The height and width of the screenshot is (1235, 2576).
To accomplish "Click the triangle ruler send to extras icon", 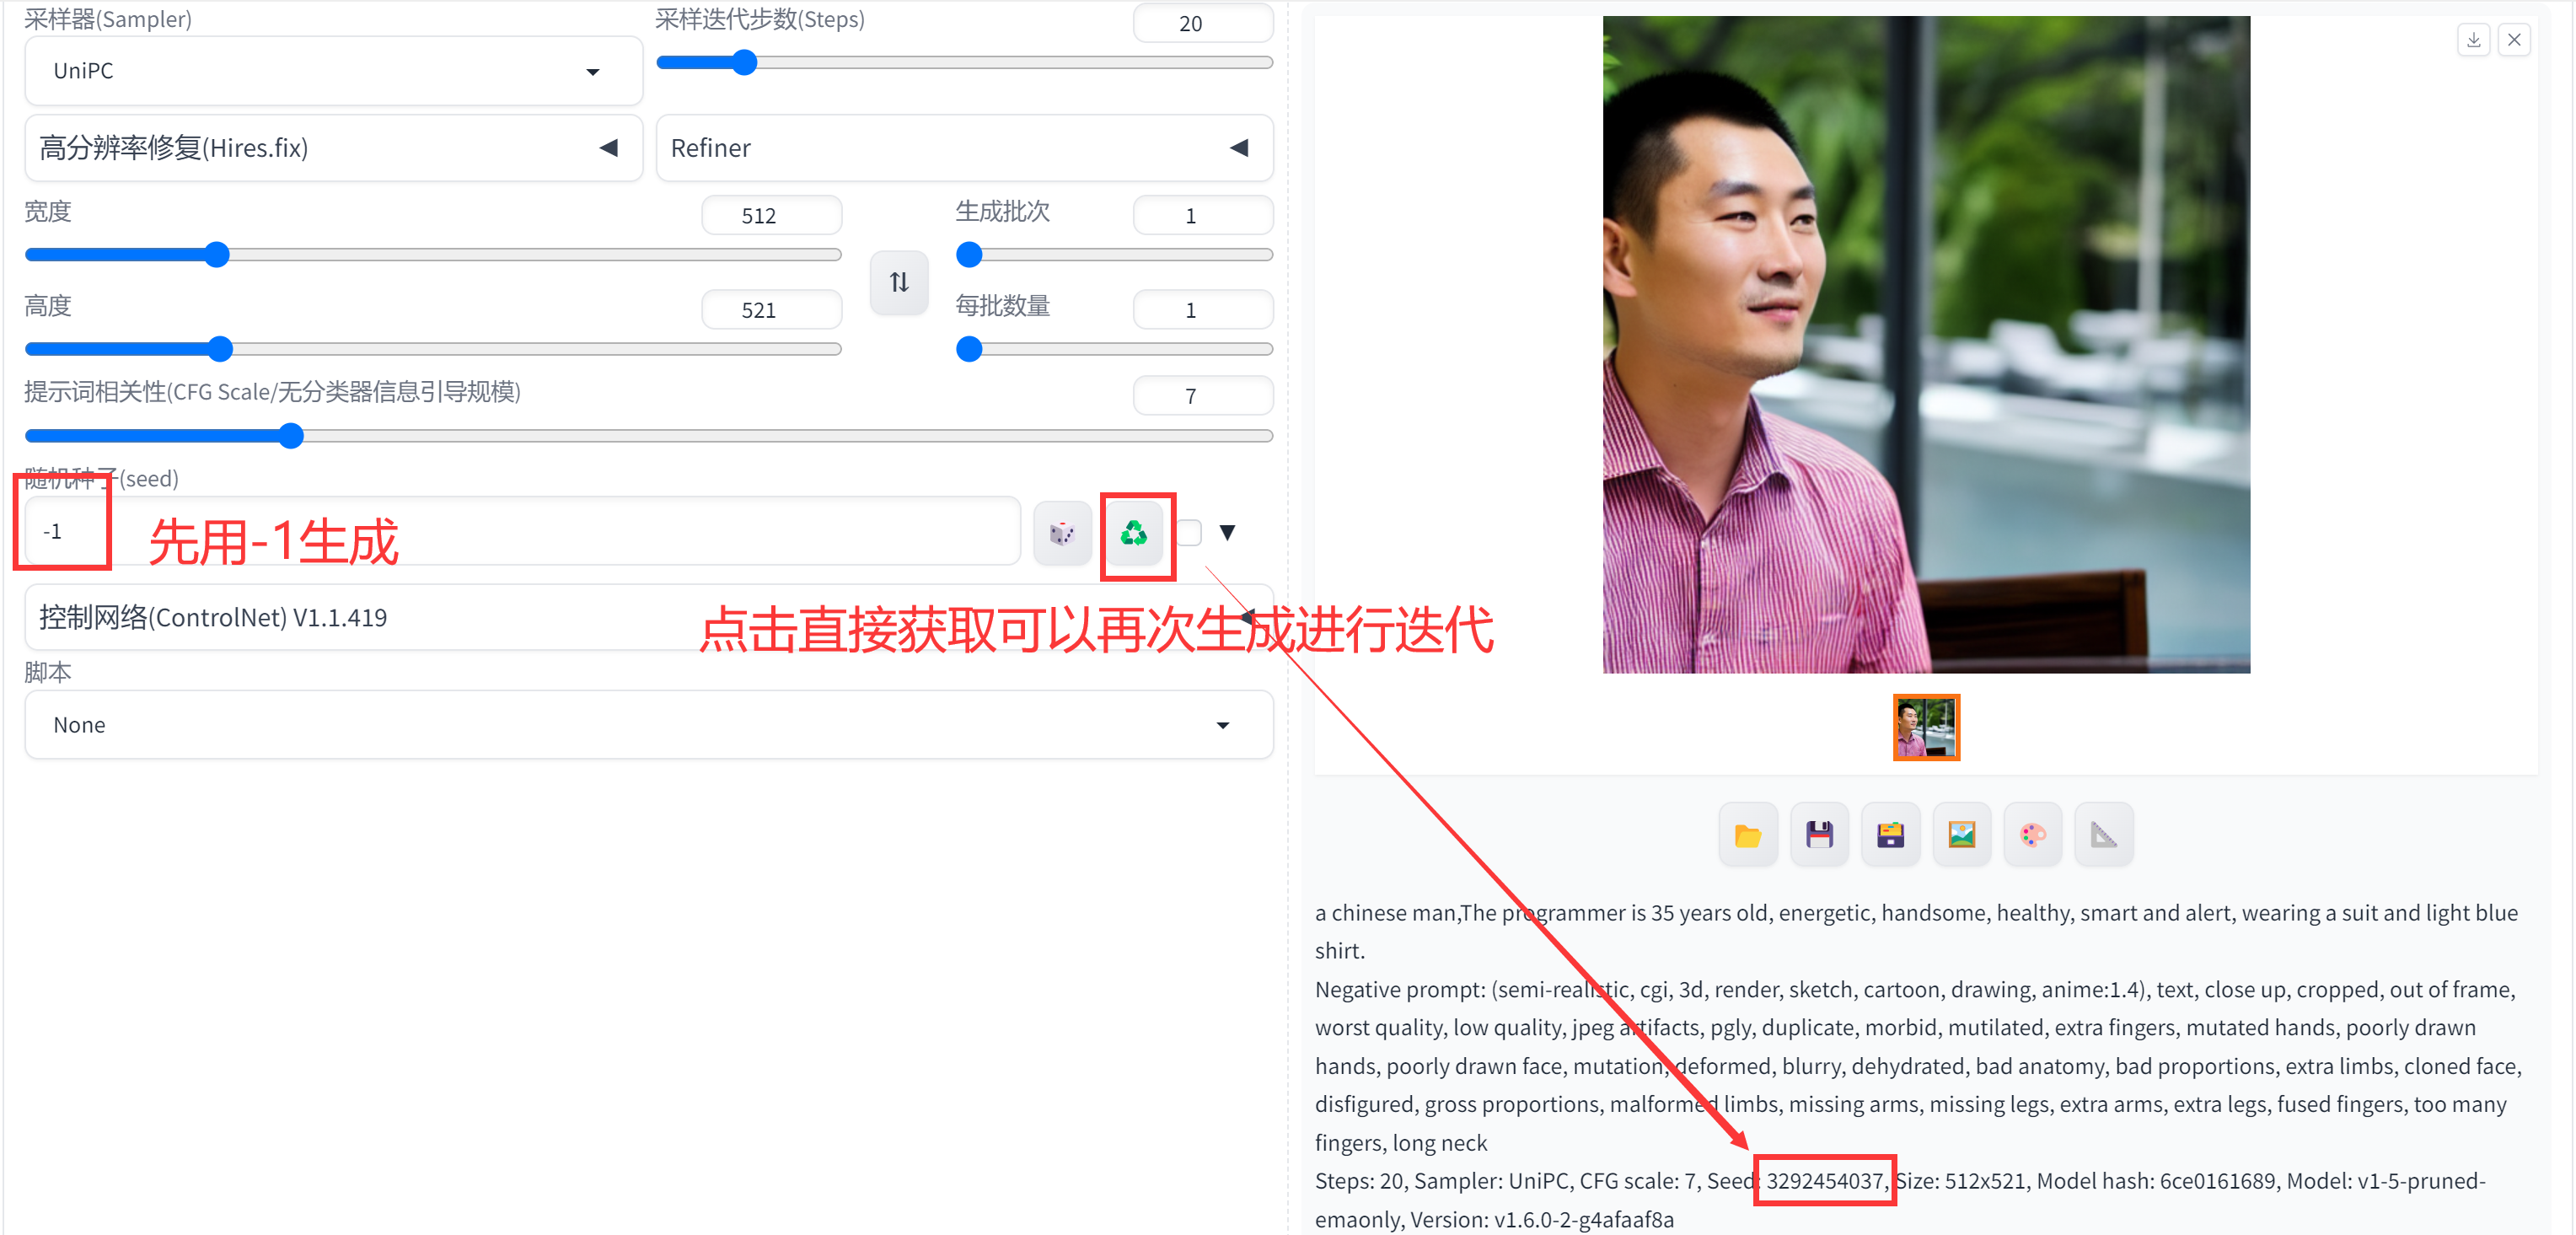I will pos(2104,835).
